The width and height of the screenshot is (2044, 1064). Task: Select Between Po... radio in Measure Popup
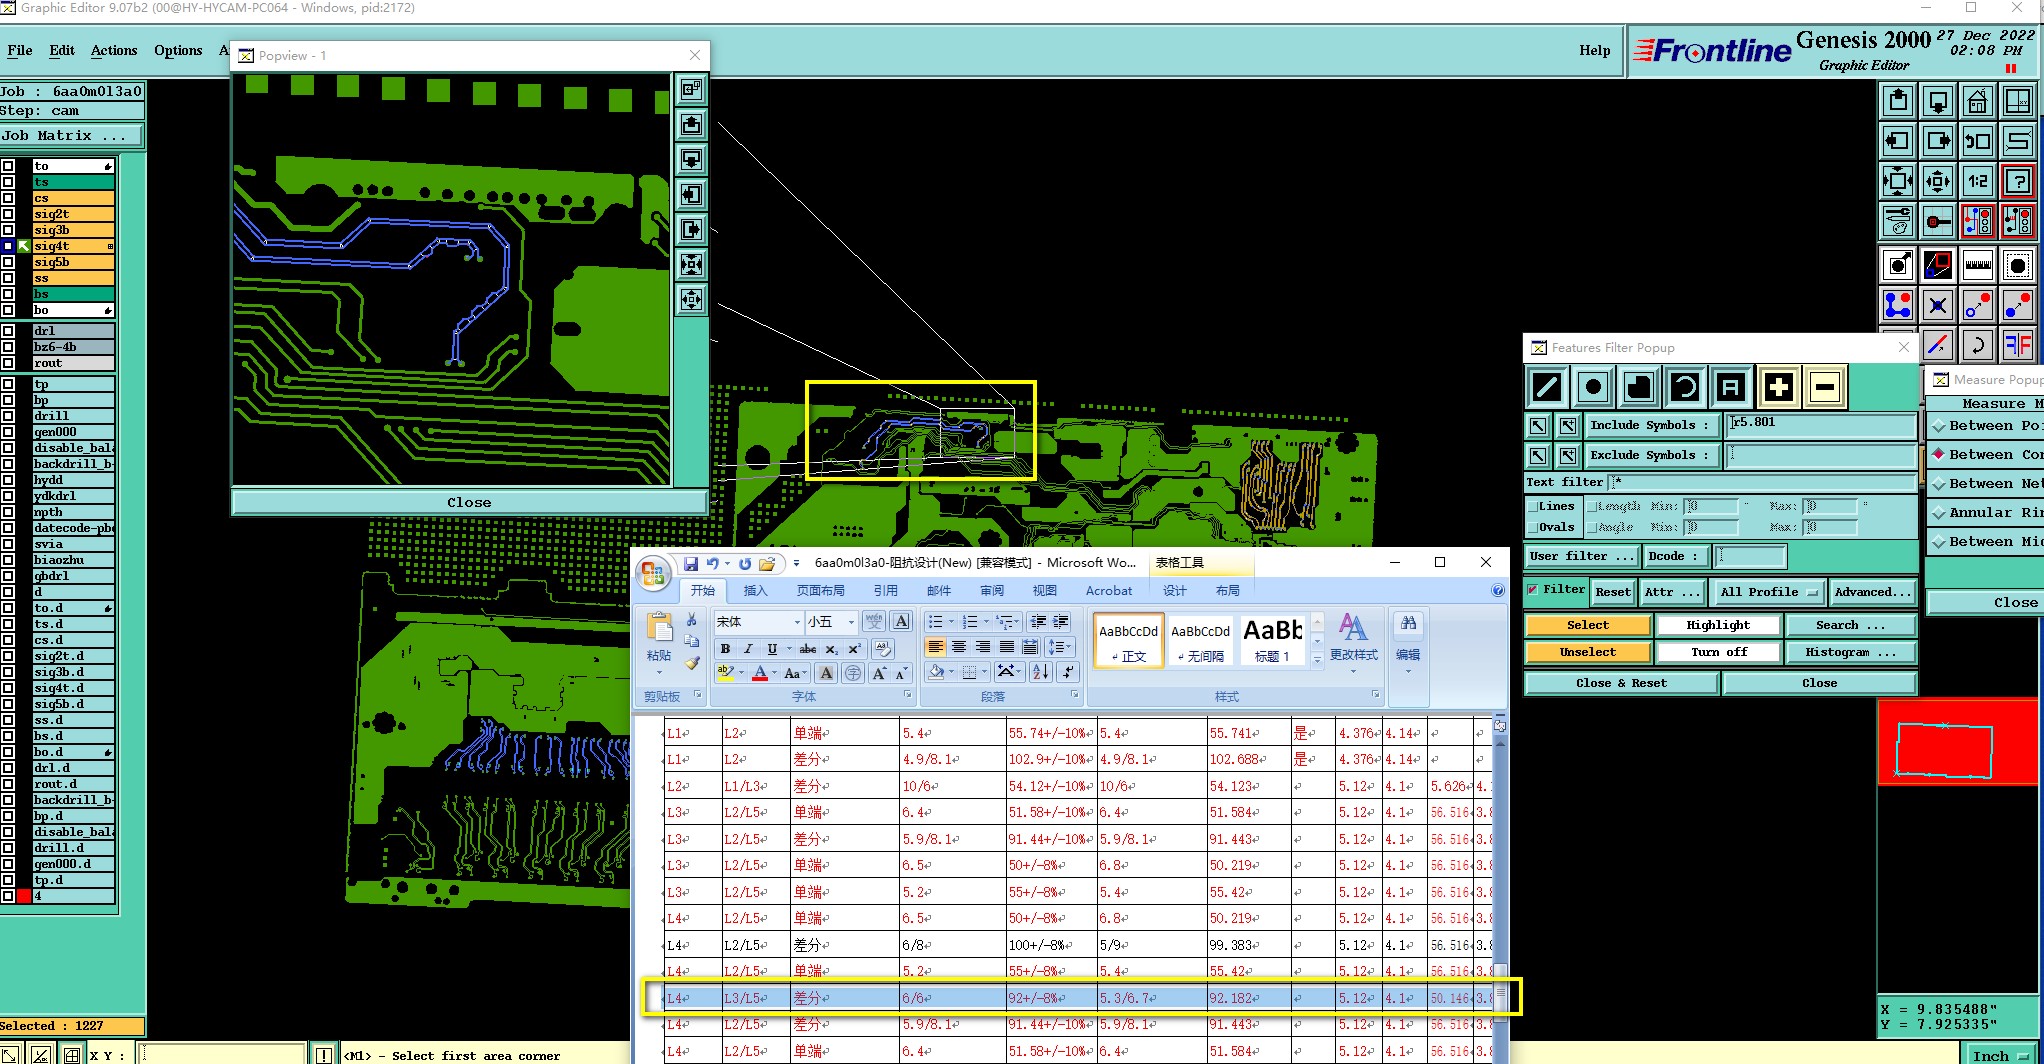[x=1938, y=426]
